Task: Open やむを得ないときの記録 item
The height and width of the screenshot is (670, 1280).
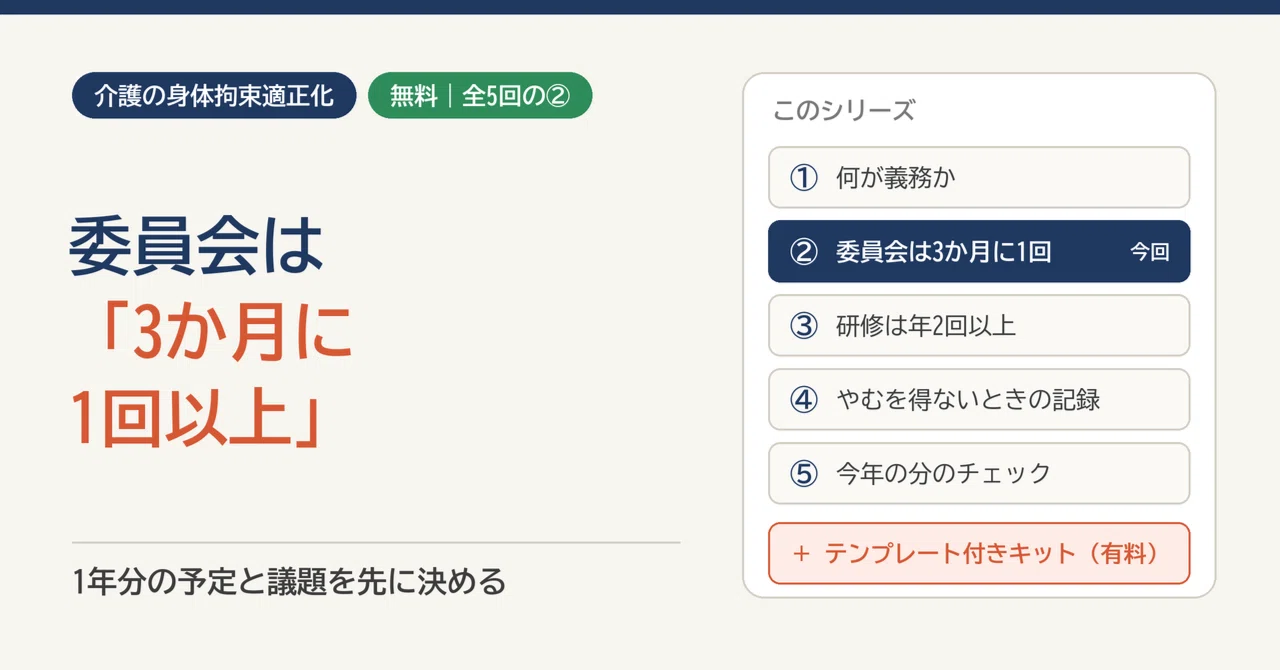Action: [x=979, y=400]
